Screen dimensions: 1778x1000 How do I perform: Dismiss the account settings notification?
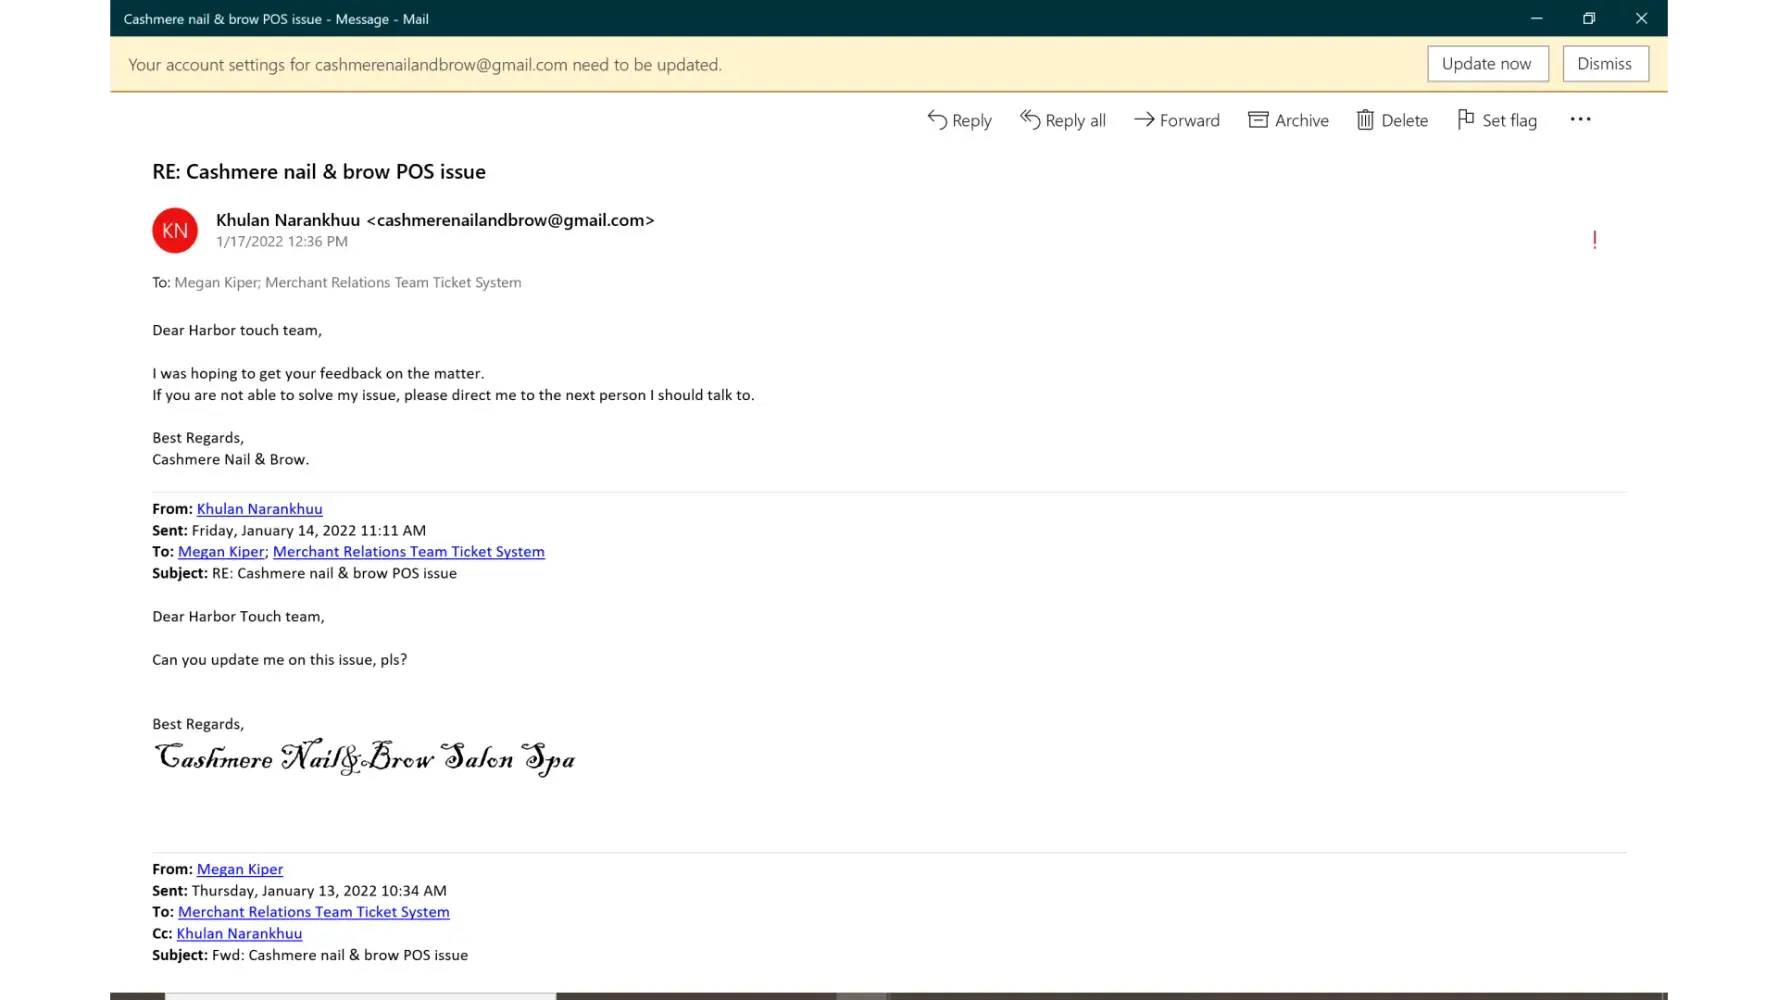click(x=1604, y=64)
